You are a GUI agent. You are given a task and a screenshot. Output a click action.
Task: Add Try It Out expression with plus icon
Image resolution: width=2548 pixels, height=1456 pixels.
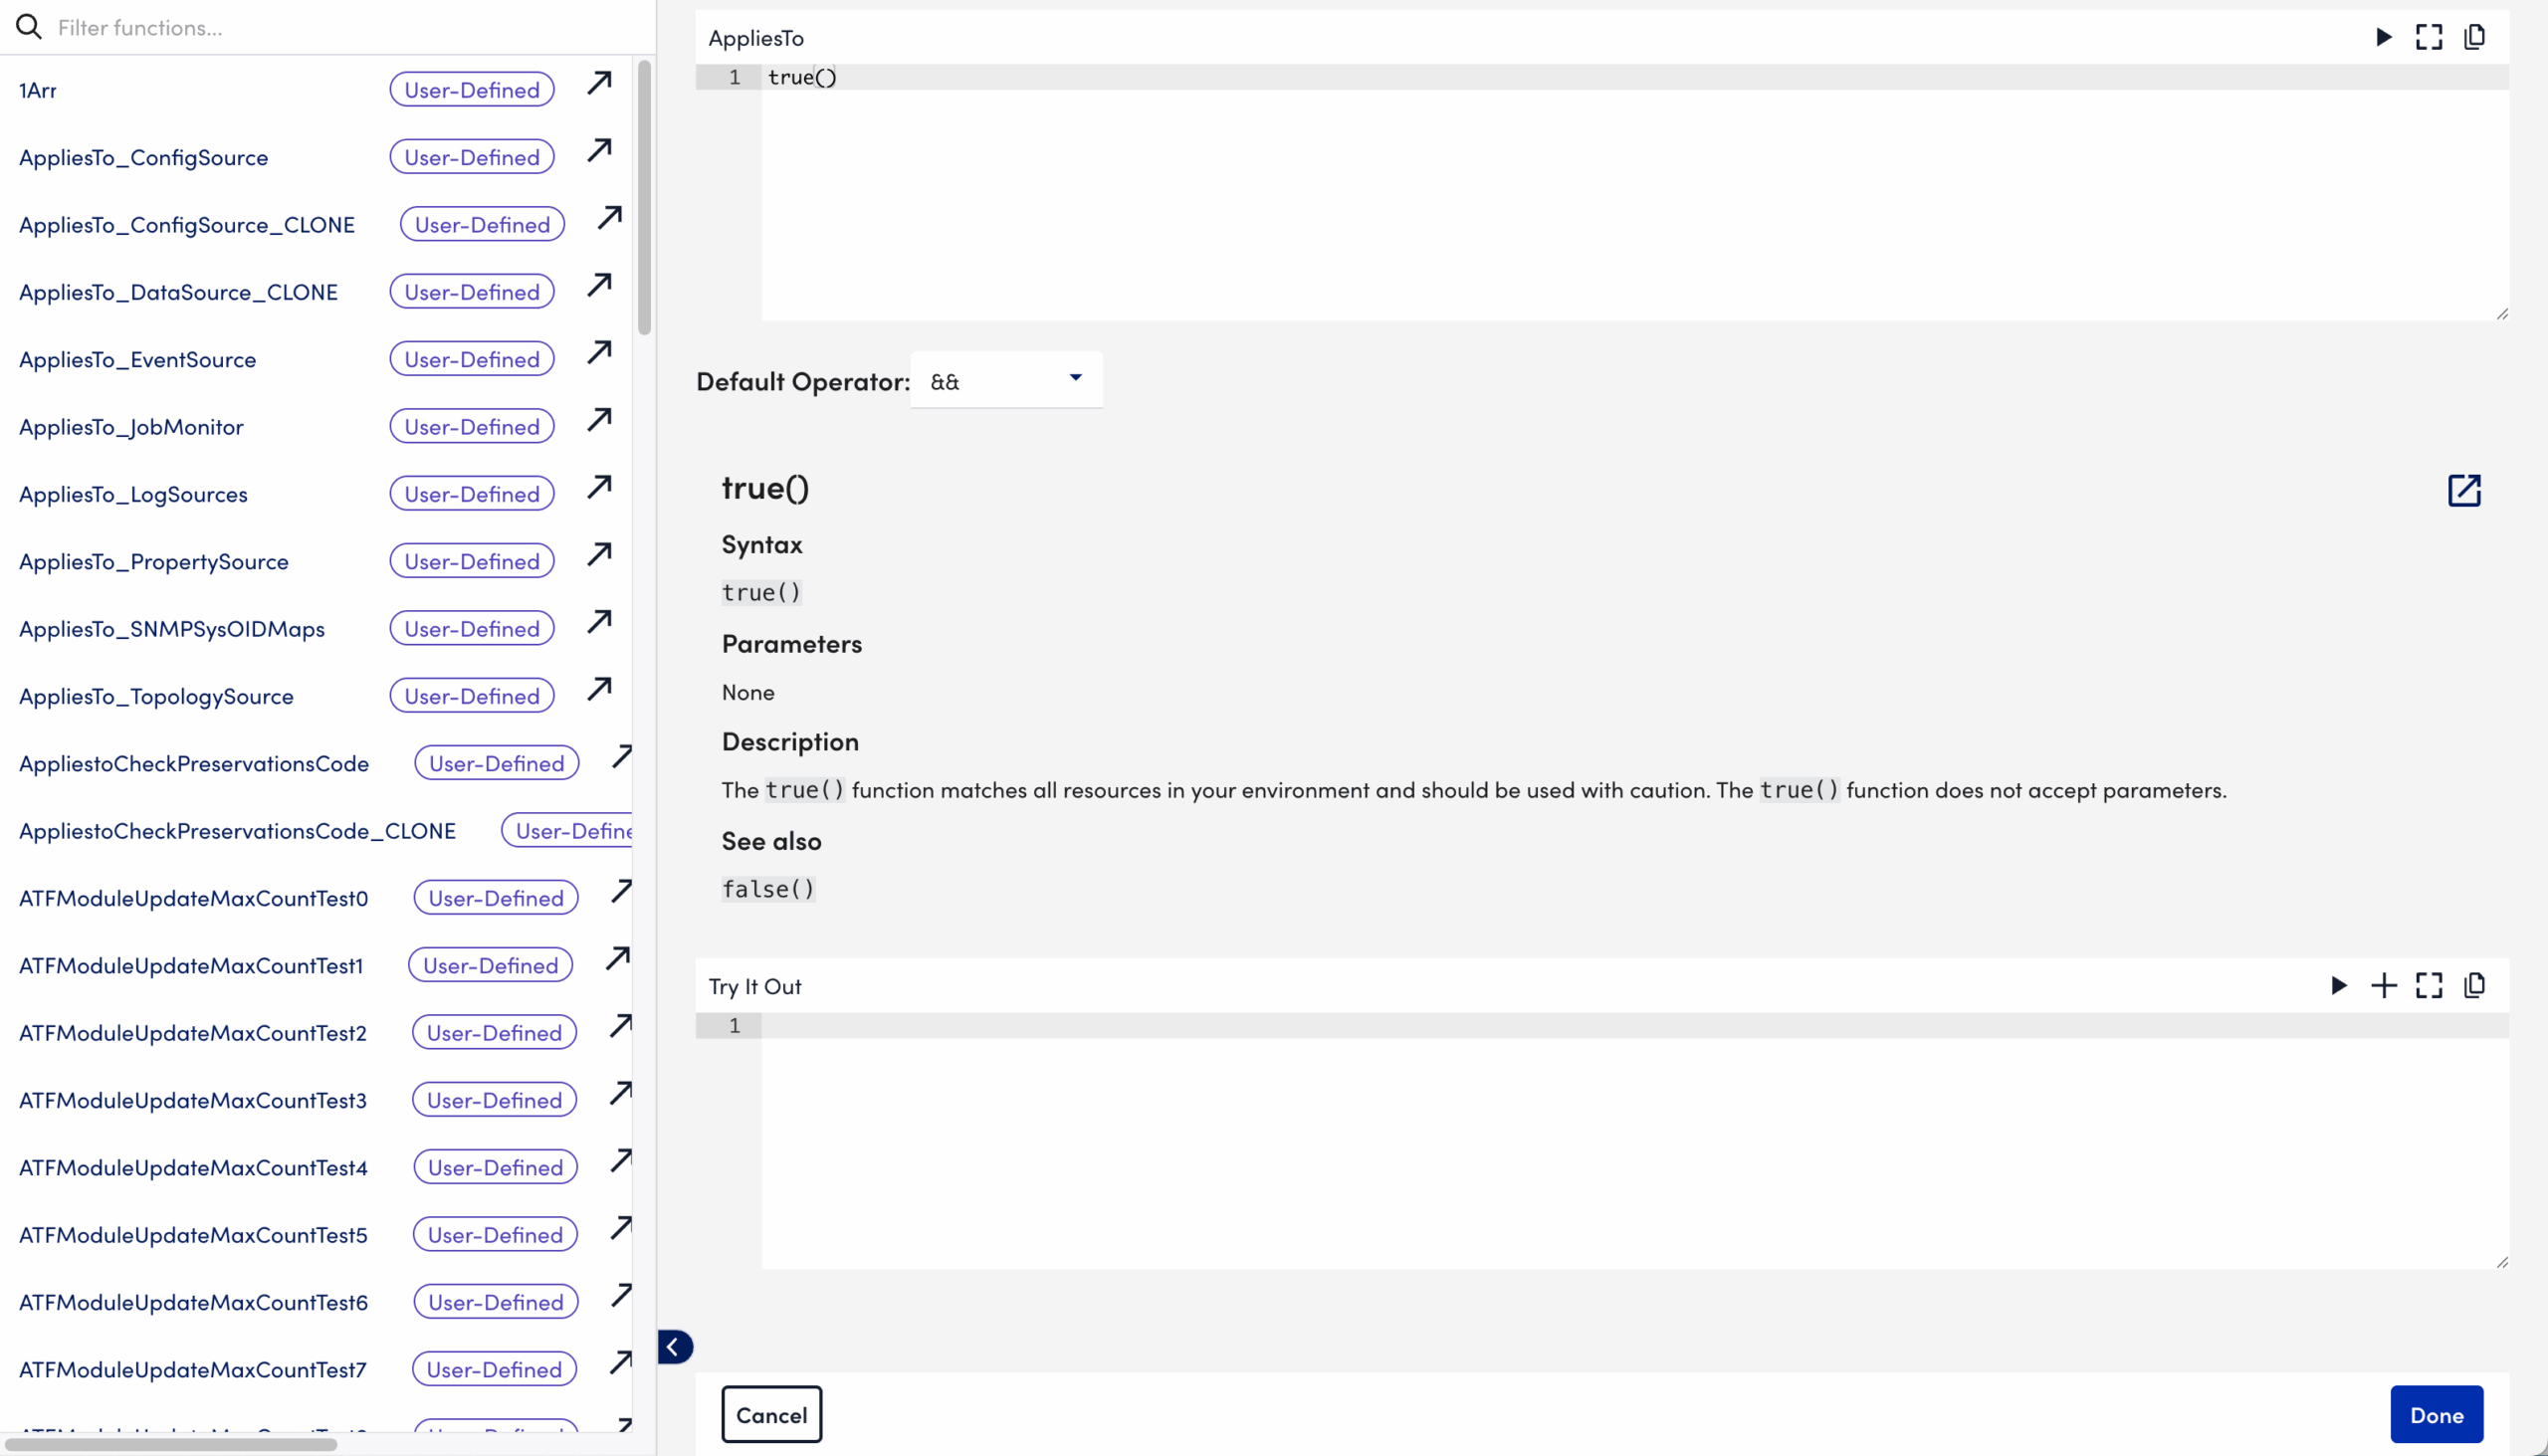pyautogui.click(x=2384, y=986)
